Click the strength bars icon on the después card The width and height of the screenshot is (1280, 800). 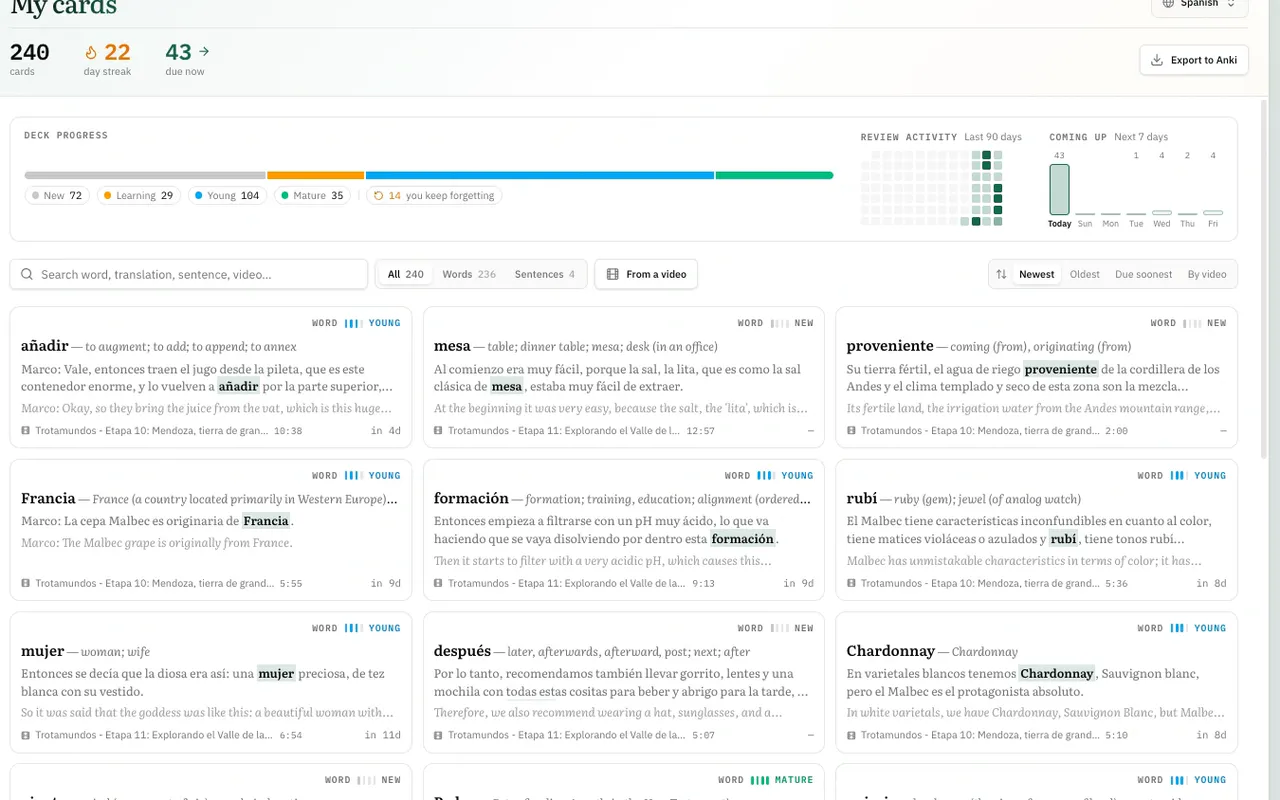click(x=778, y=628)
